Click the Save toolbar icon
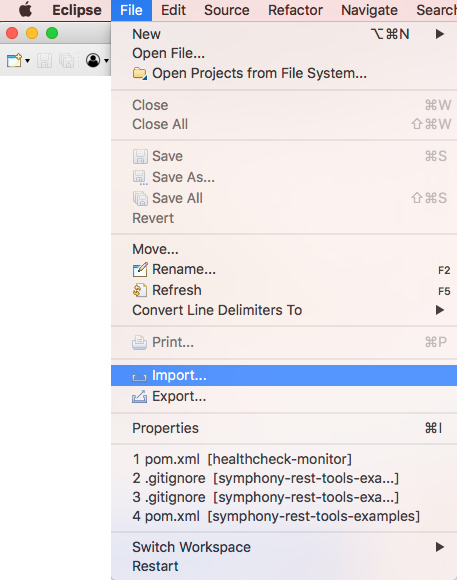This screenshot has width=457, height=580. click(x=44, y=60)
